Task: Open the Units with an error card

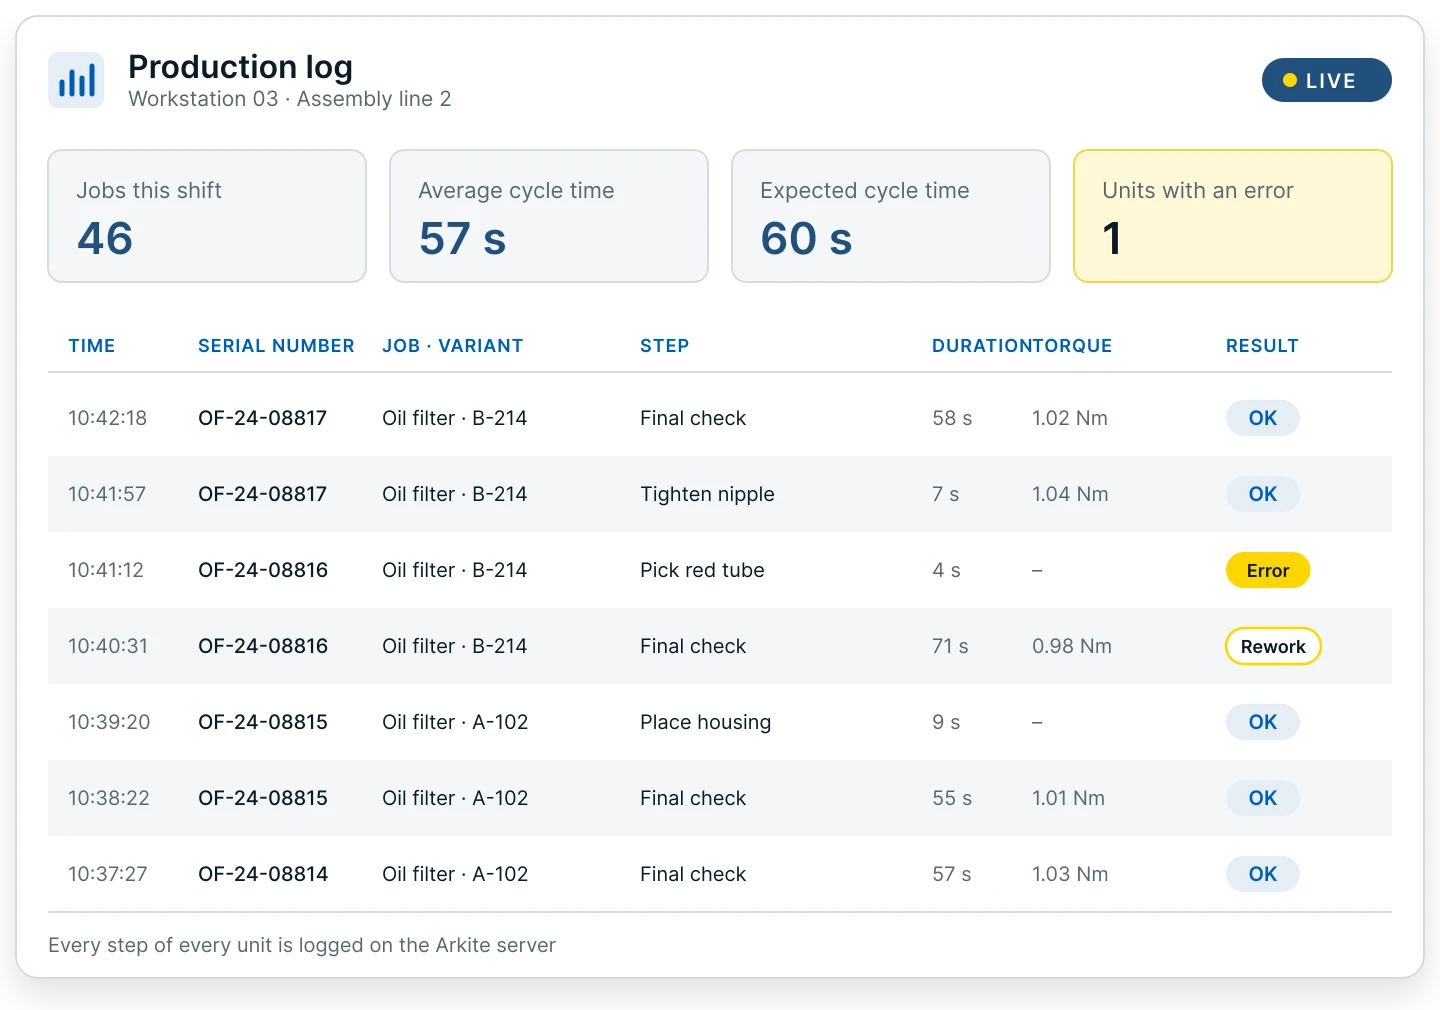Action: (1233, 216)
